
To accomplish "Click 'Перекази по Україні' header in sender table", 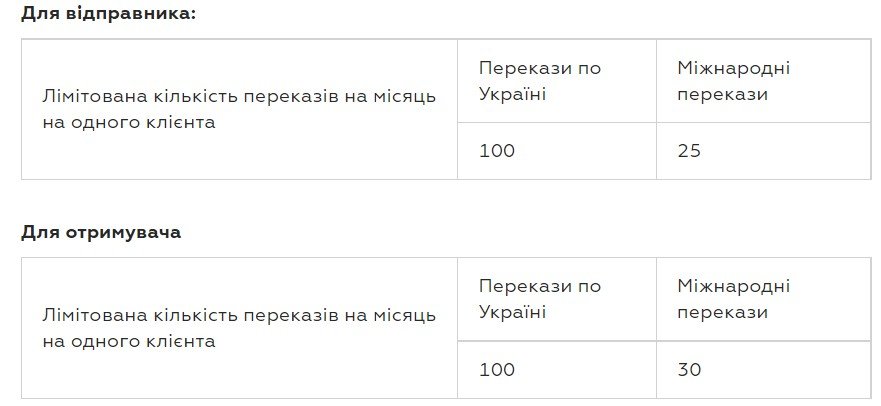I will pyautogui.click(x=540, y=81).
